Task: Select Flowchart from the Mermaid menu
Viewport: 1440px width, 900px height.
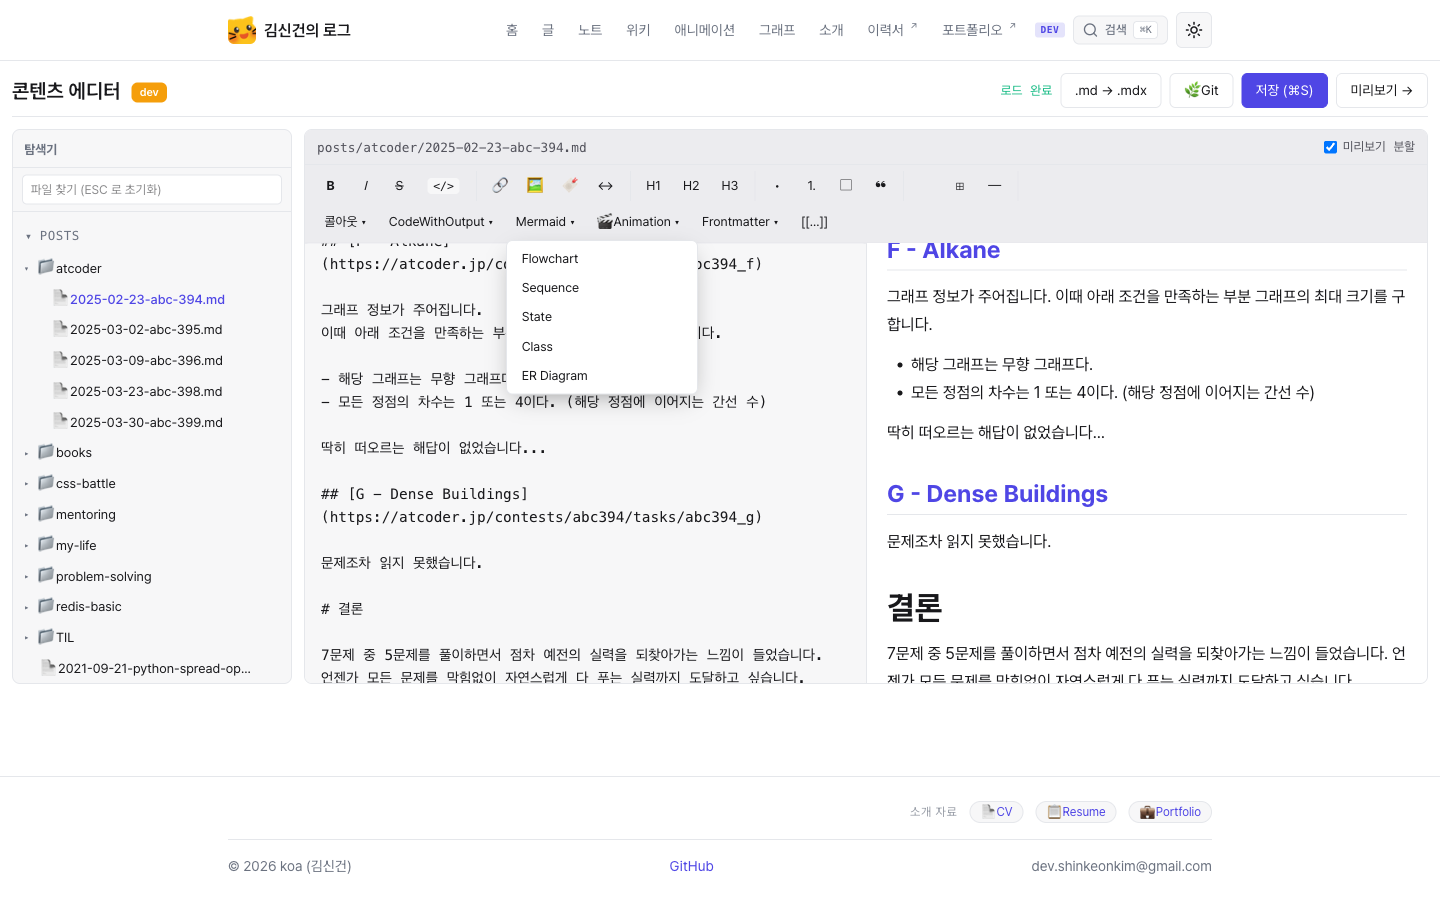Action: [602, 259]
